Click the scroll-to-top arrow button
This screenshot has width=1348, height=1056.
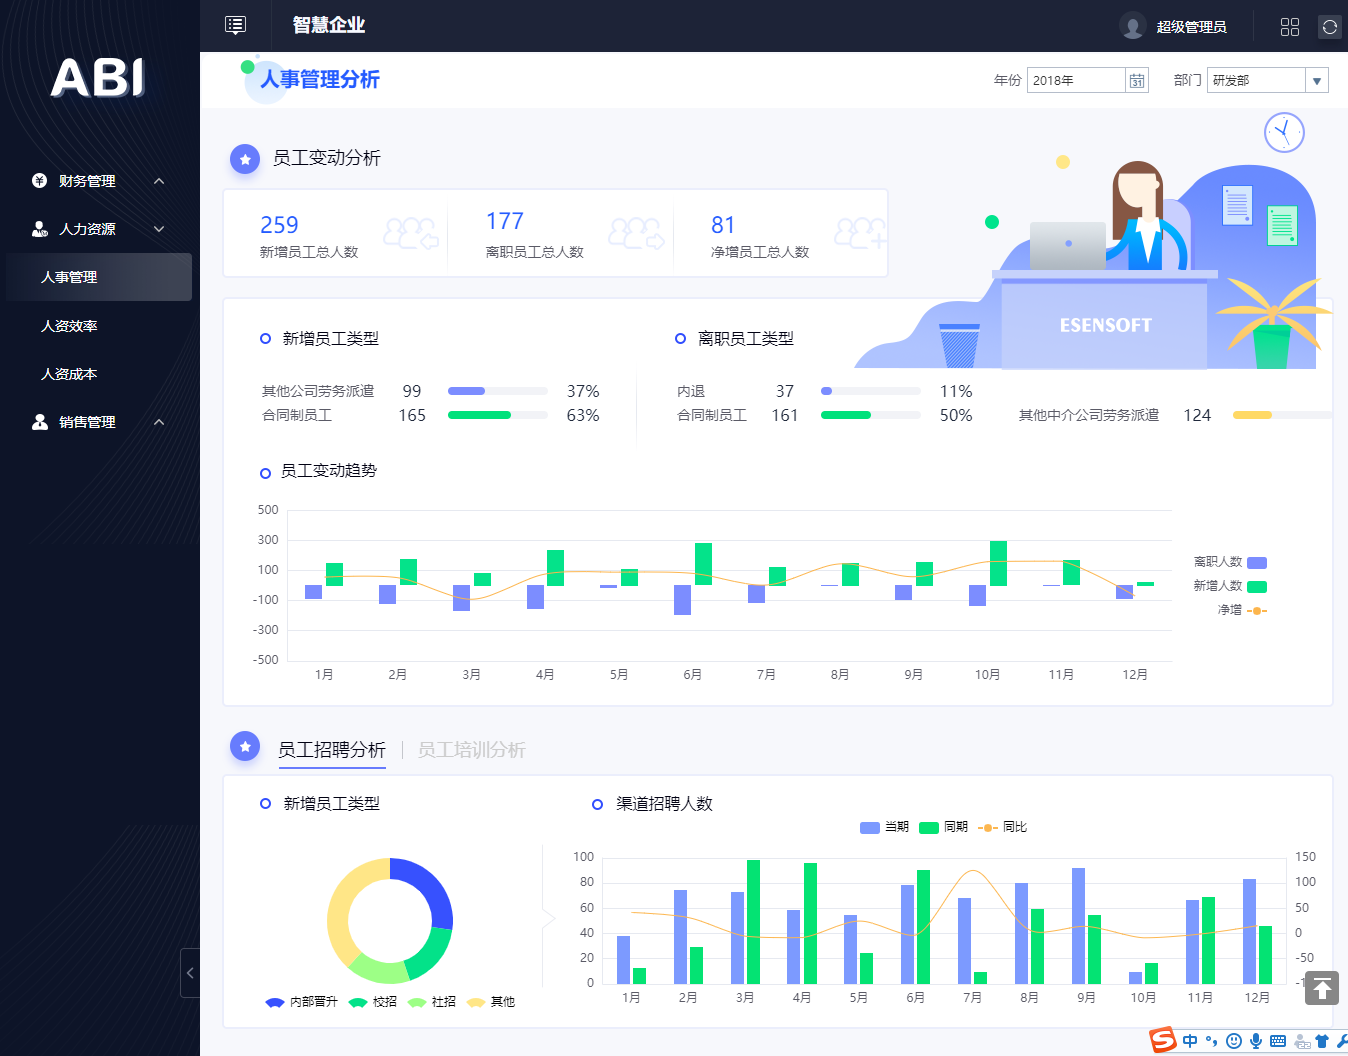[x=1321, y=988]
